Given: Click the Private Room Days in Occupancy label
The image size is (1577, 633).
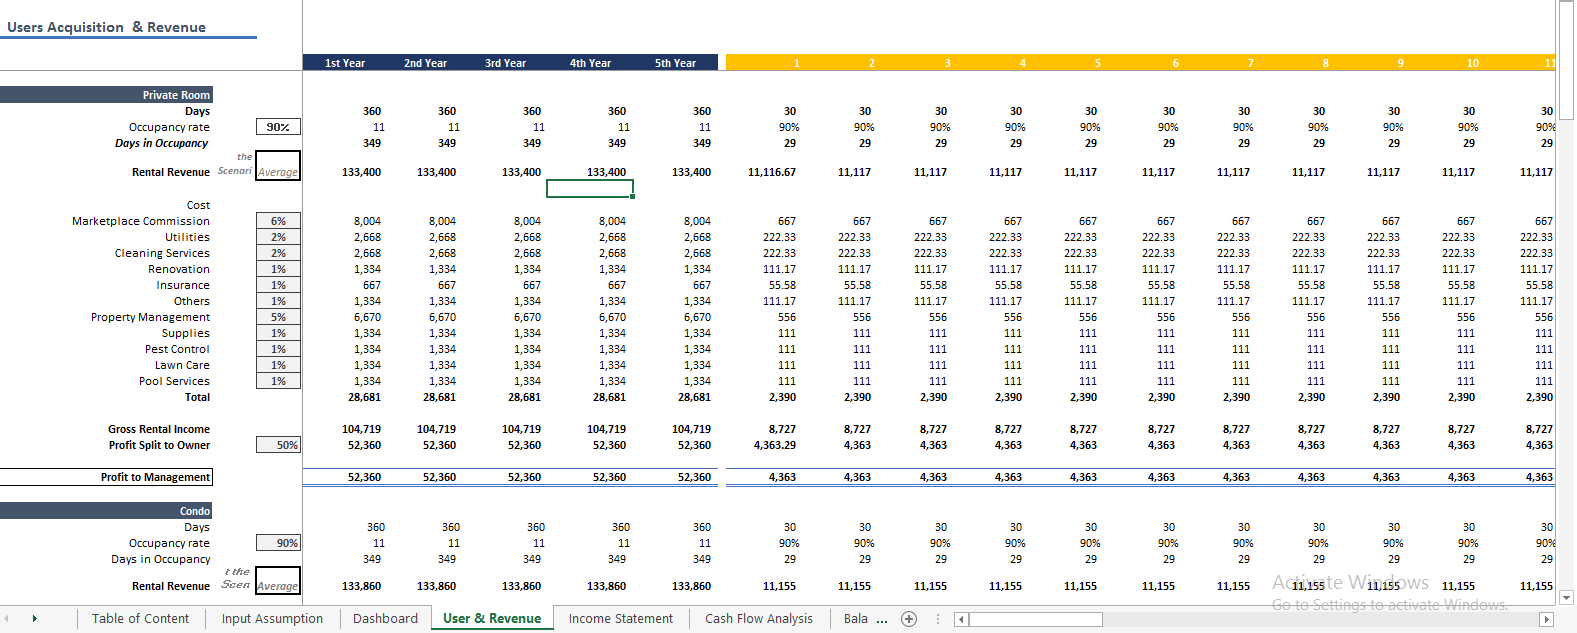Looking at the screenshot, I should click(x=161, y=143).
